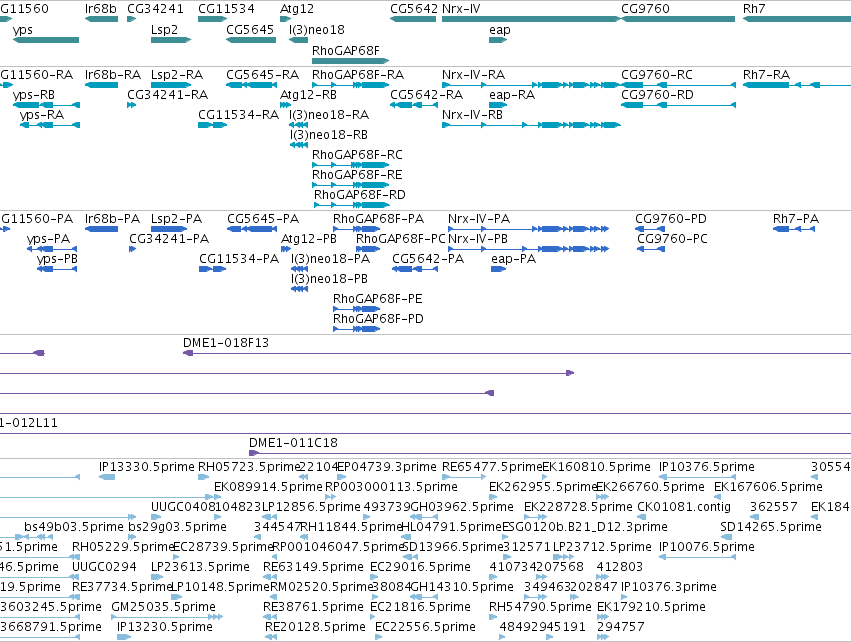The image size is (851, 642).
Task: Click the CG34241 gene label
Action: (155, 9)
